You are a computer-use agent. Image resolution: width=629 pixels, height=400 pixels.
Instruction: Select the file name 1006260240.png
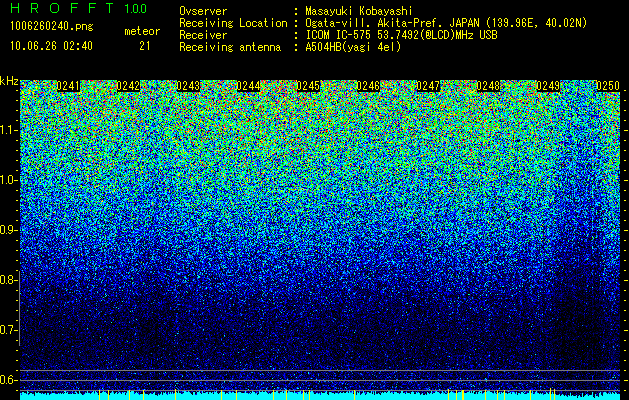pyautogui.click(x=52, y=27)
